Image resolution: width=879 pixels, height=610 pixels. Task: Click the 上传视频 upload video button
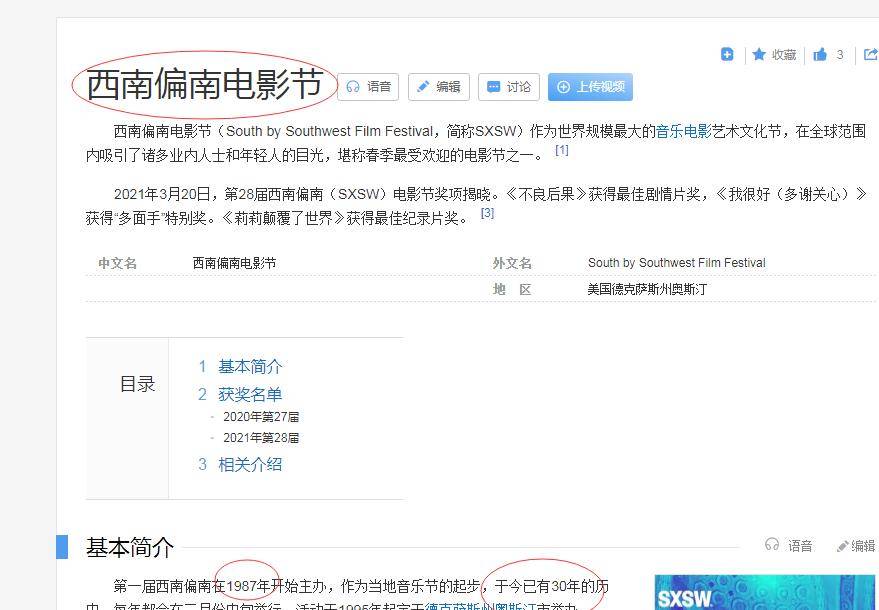[590, 87]
